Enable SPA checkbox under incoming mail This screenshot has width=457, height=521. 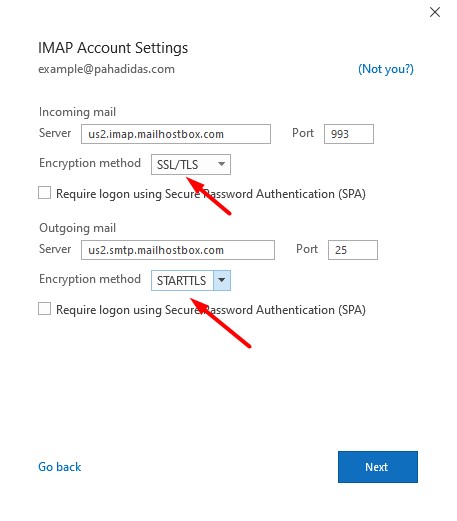[45, 193]
